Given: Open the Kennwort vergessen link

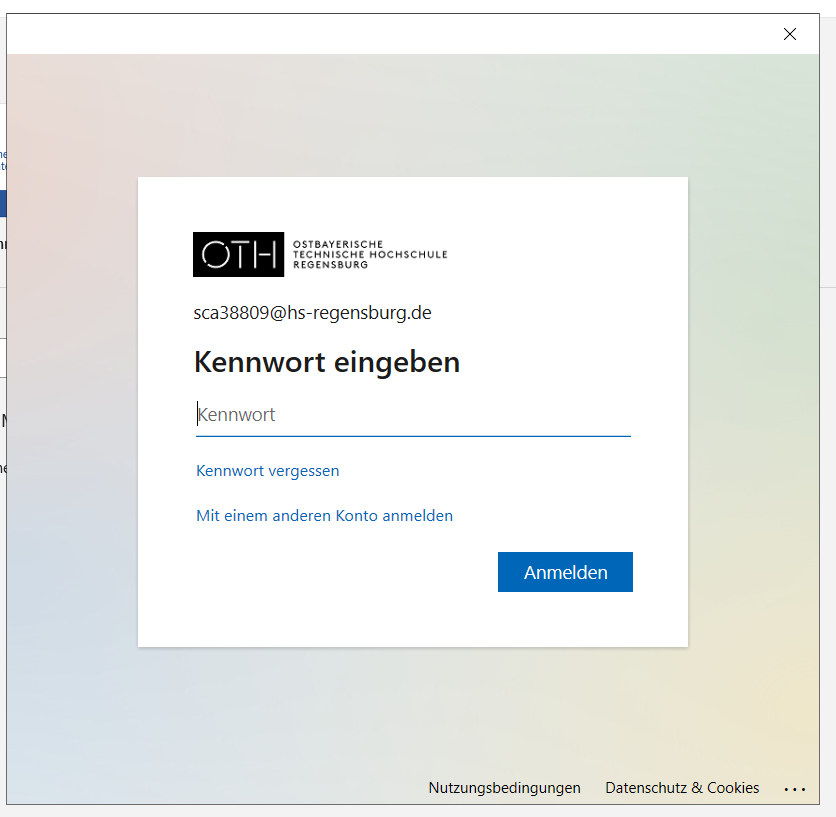Looking at the screenshot, I should pyautogui.click(x=268, y=470).
